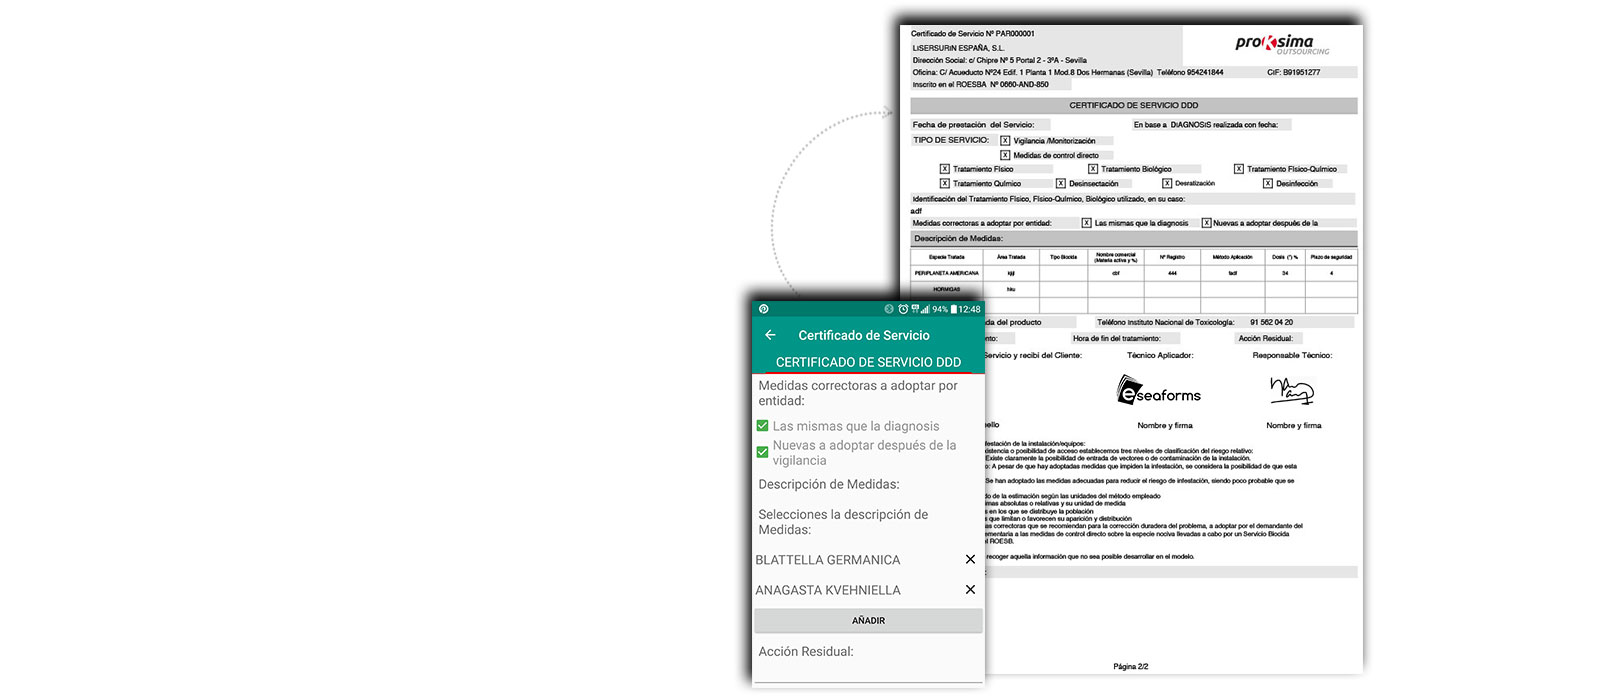Tap the 'Certificado de Servicio' app title

tap(864, 335)
